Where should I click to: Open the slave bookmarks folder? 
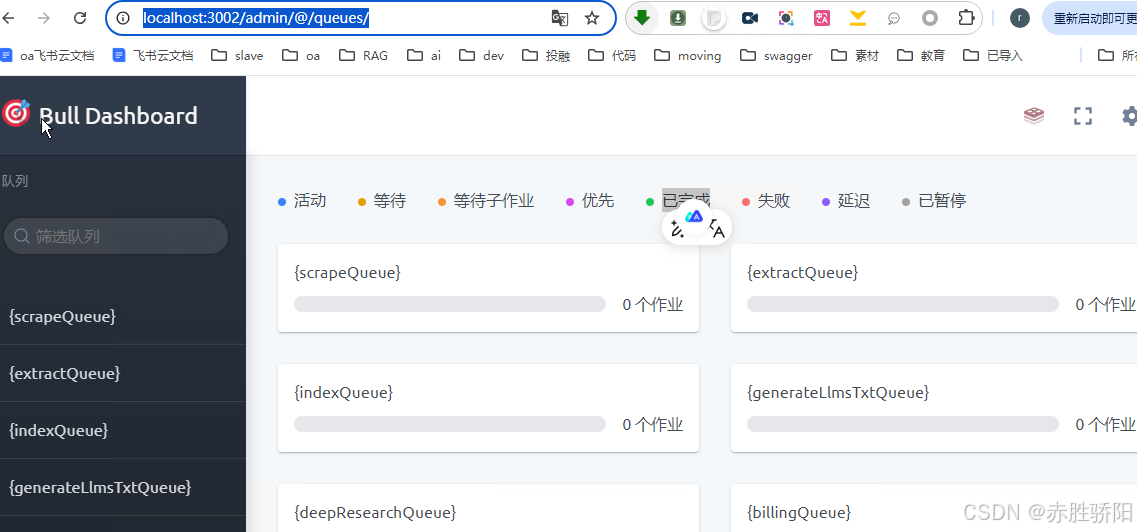pos(237,55)
